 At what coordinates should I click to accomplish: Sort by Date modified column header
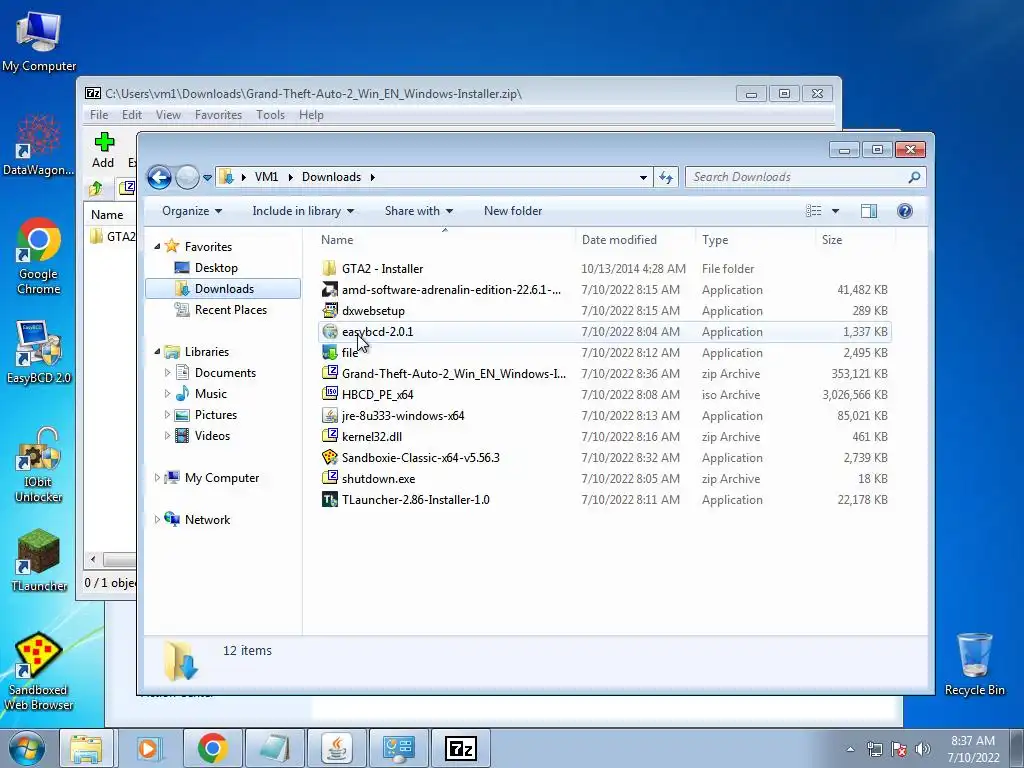click(635, 240)
